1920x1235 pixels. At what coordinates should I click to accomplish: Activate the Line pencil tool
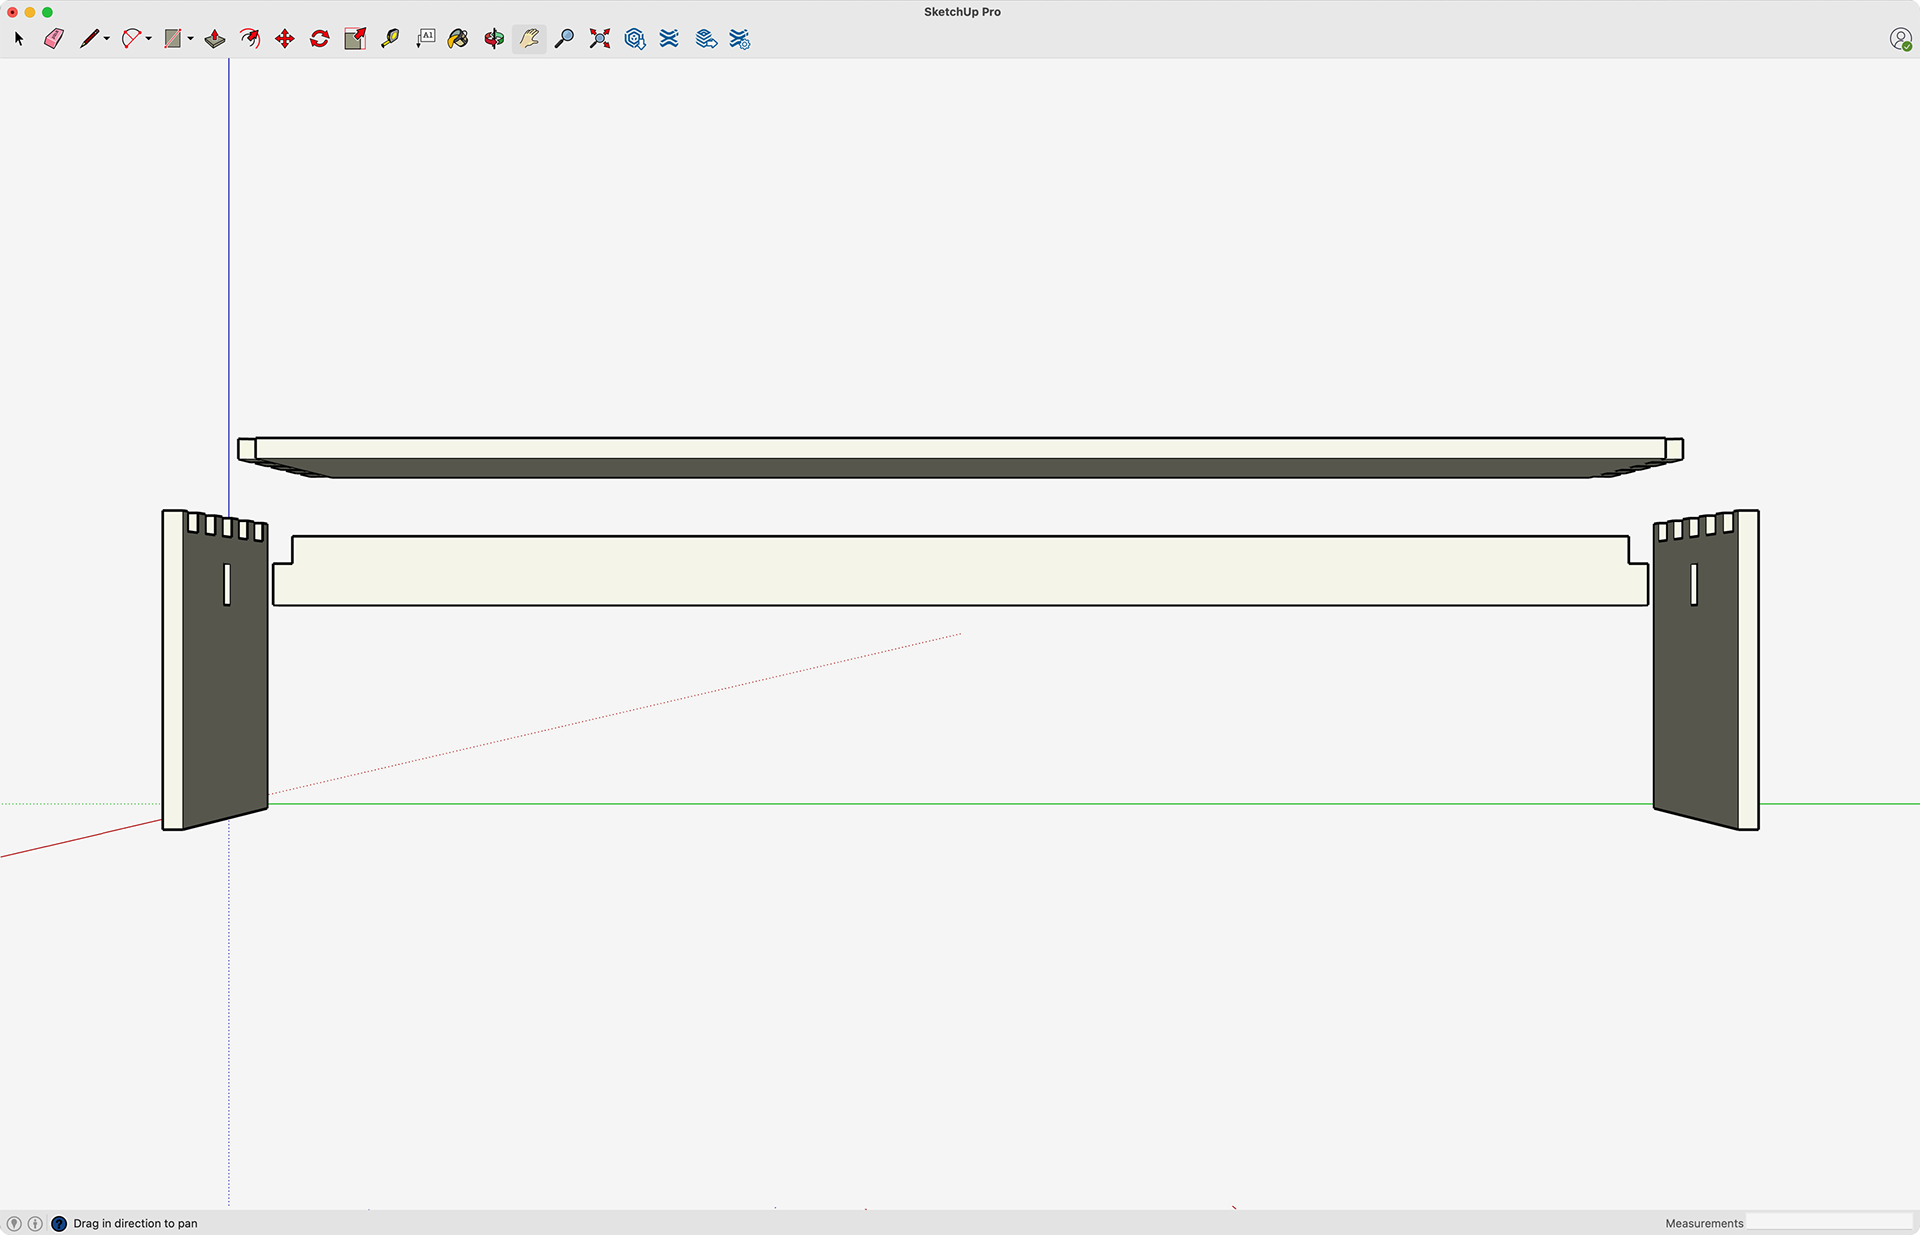pos(89,39)
